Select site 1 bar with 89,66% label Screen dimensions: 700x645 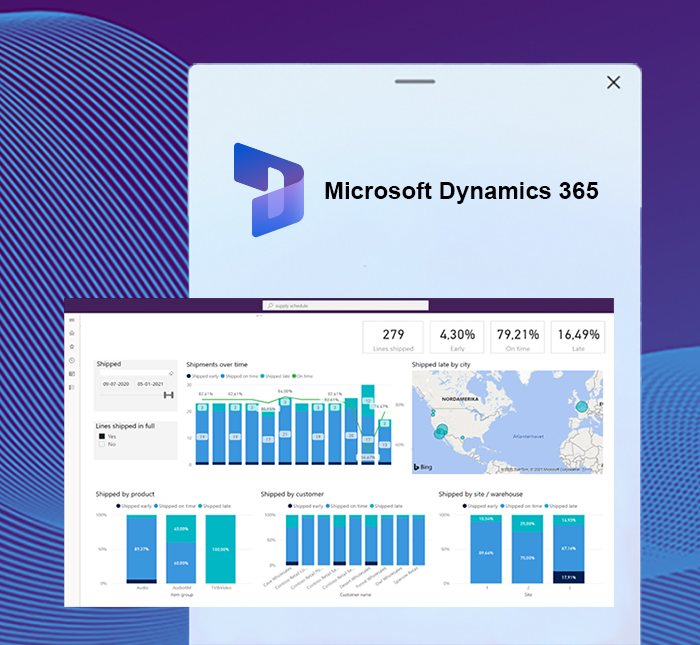pyautogui.click(x=486, y=553)
